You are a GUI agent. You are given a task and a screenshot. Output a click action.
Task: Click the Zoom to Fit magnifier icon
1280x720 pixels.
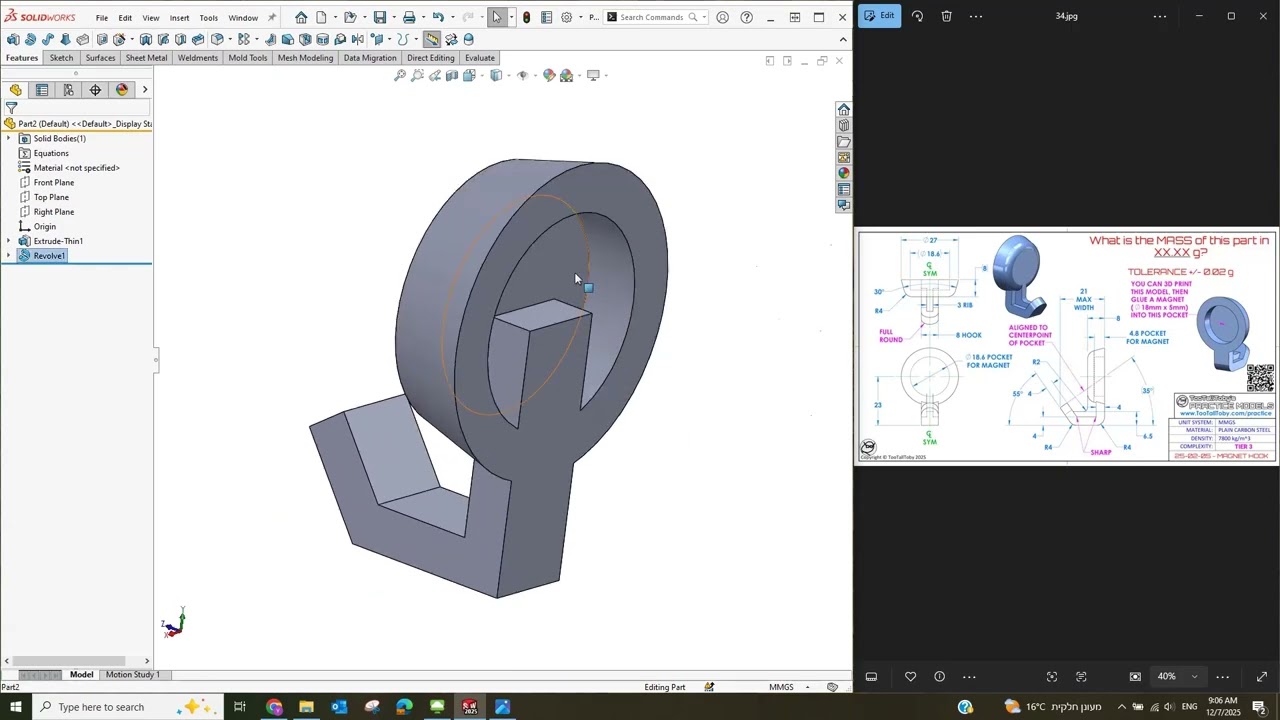(400, 75)
